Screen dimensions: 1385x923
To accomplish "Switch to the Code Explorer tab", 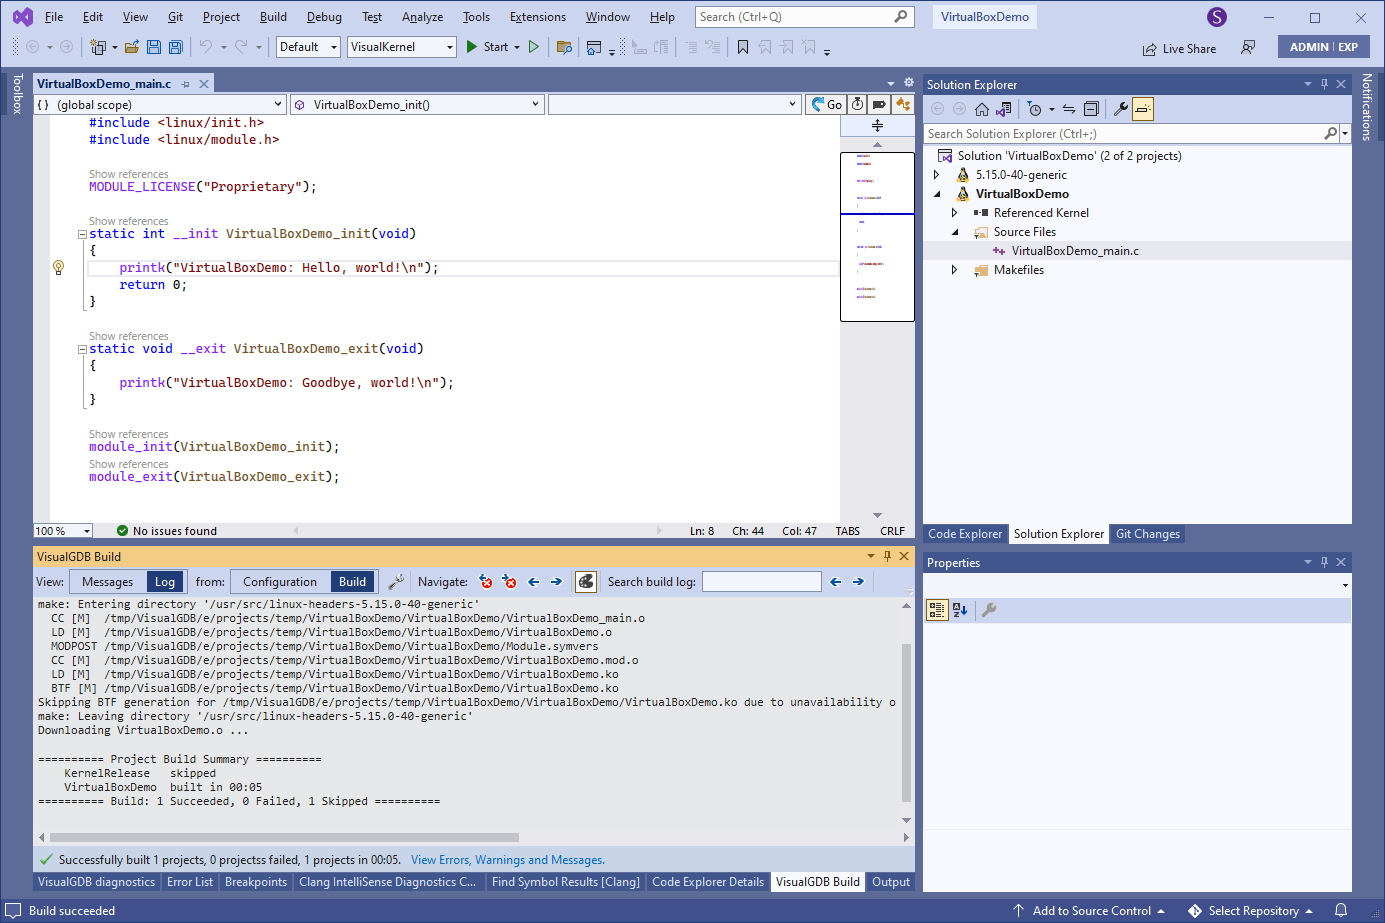I will point(965,534).
